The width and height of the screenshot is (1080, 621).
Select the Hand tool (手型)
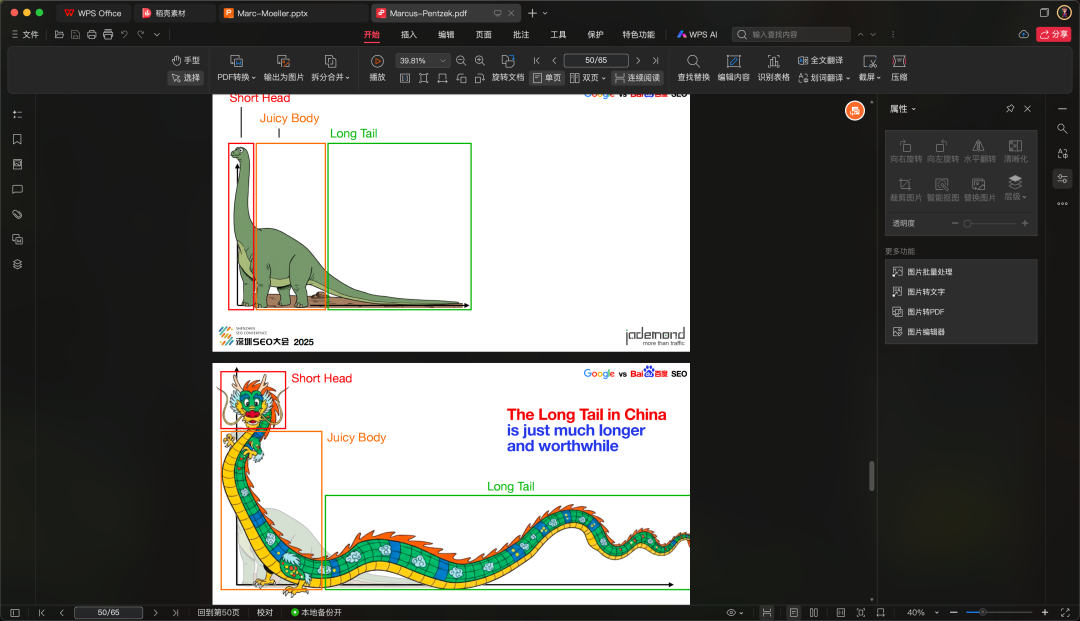[x=186, y=61]
